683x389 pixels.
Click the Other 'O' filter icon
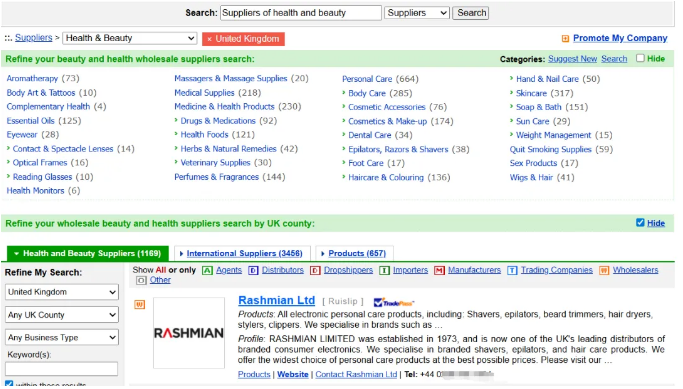pos(142,282)
